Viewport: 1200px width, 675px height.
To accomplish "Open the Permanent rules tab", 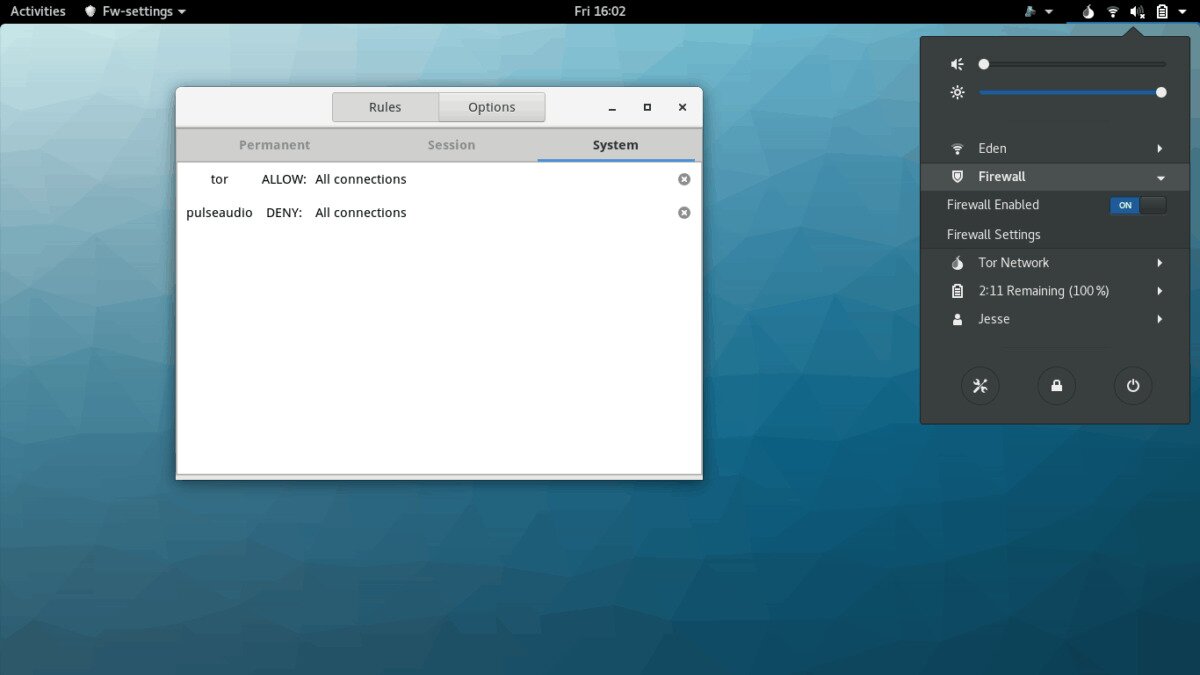I will (x=274, y=145).
